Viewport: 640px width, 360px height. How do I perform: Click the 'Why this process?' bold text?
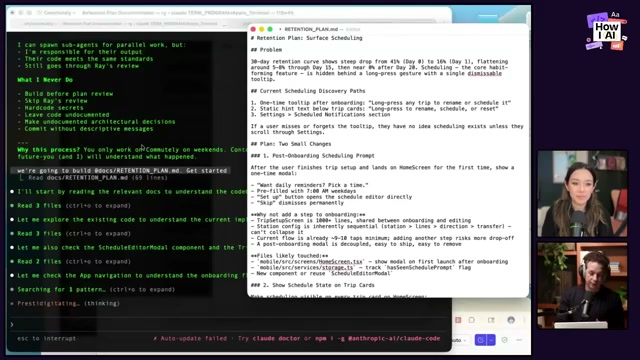[48, 150]
